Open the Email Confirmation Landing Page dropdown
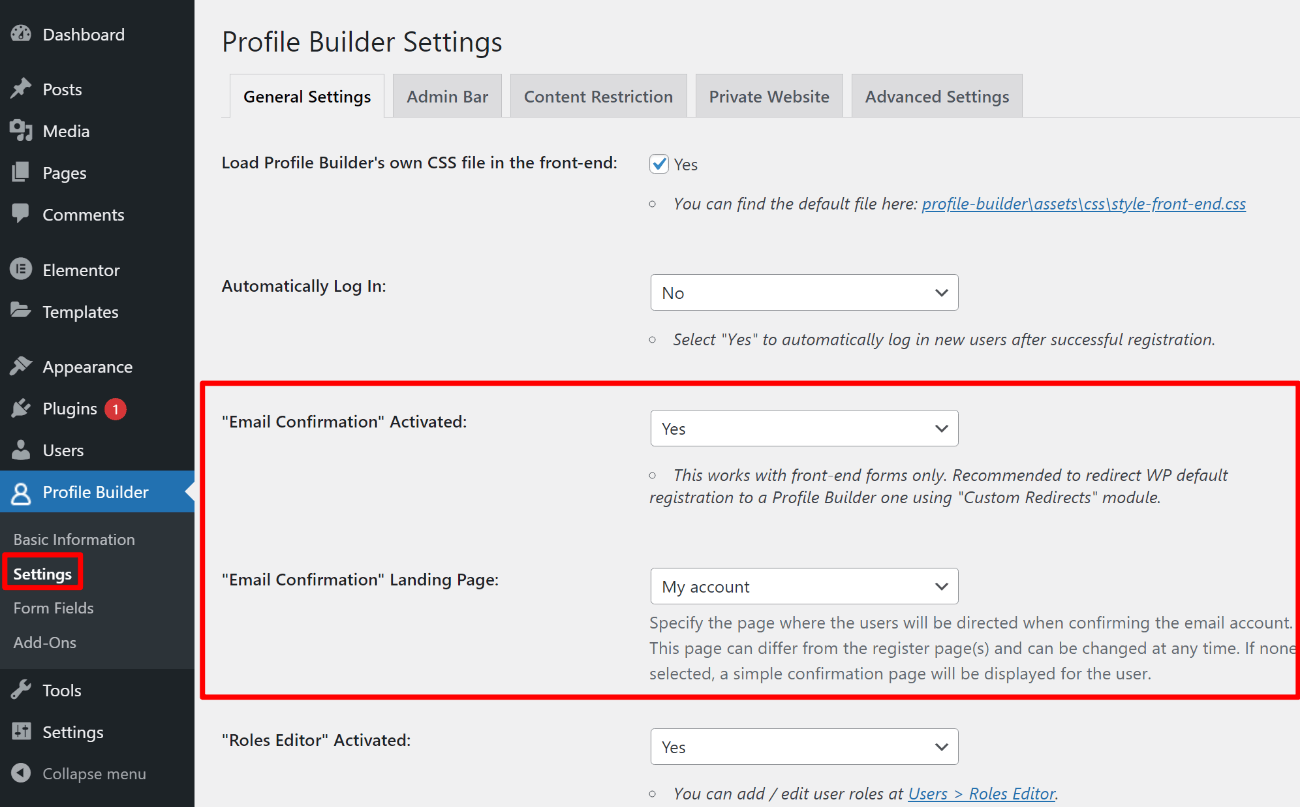The image size is (1300, 807). [804, 587]
